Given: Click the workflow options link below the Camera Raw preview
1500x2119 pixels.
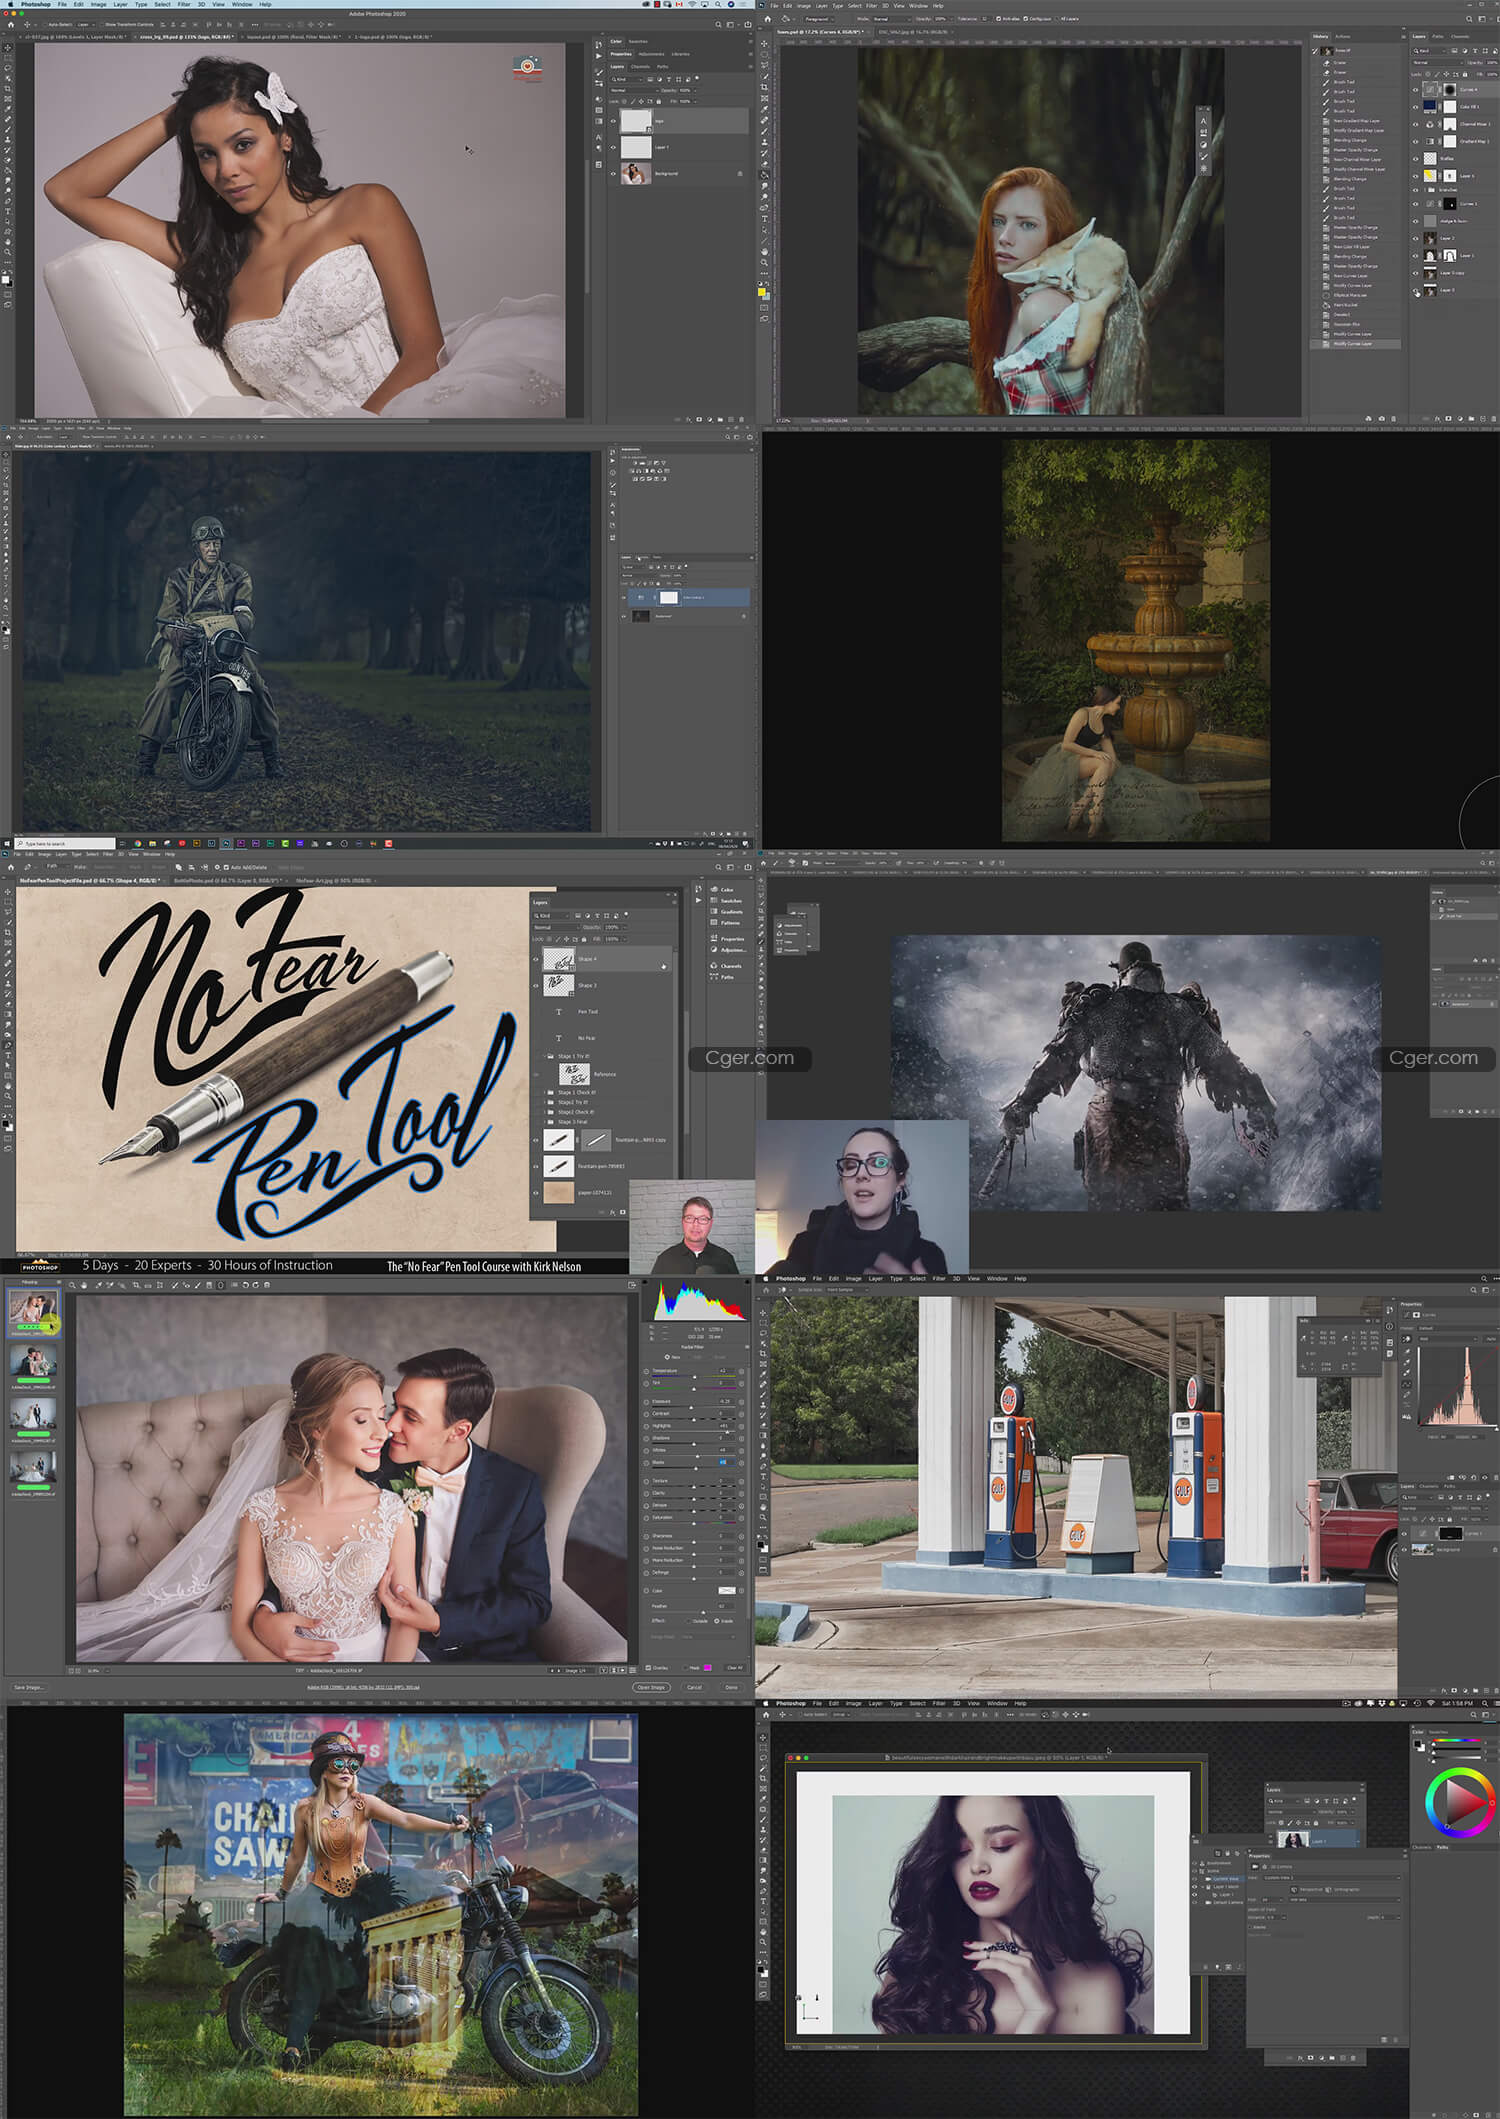Looking at the screenshot, I should click(363, 1687).
